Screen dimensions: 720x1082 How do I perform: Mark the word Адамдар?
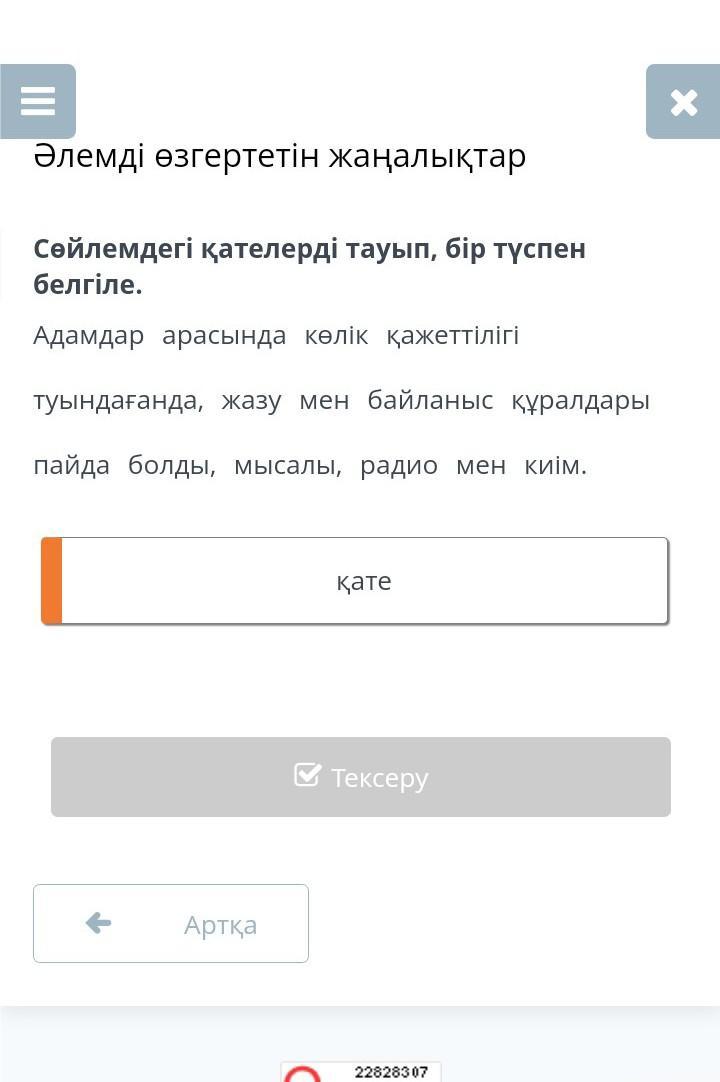click(89, 335)
